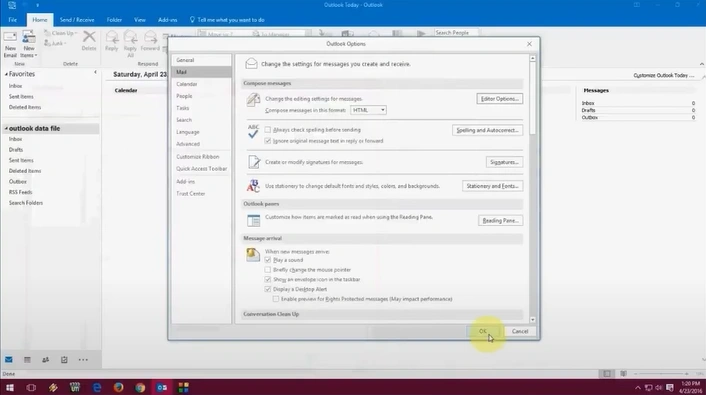The height and width of the screenshot is (395, 706).
Task: Click Stationery and Fonts button
Action: [493, 186]
